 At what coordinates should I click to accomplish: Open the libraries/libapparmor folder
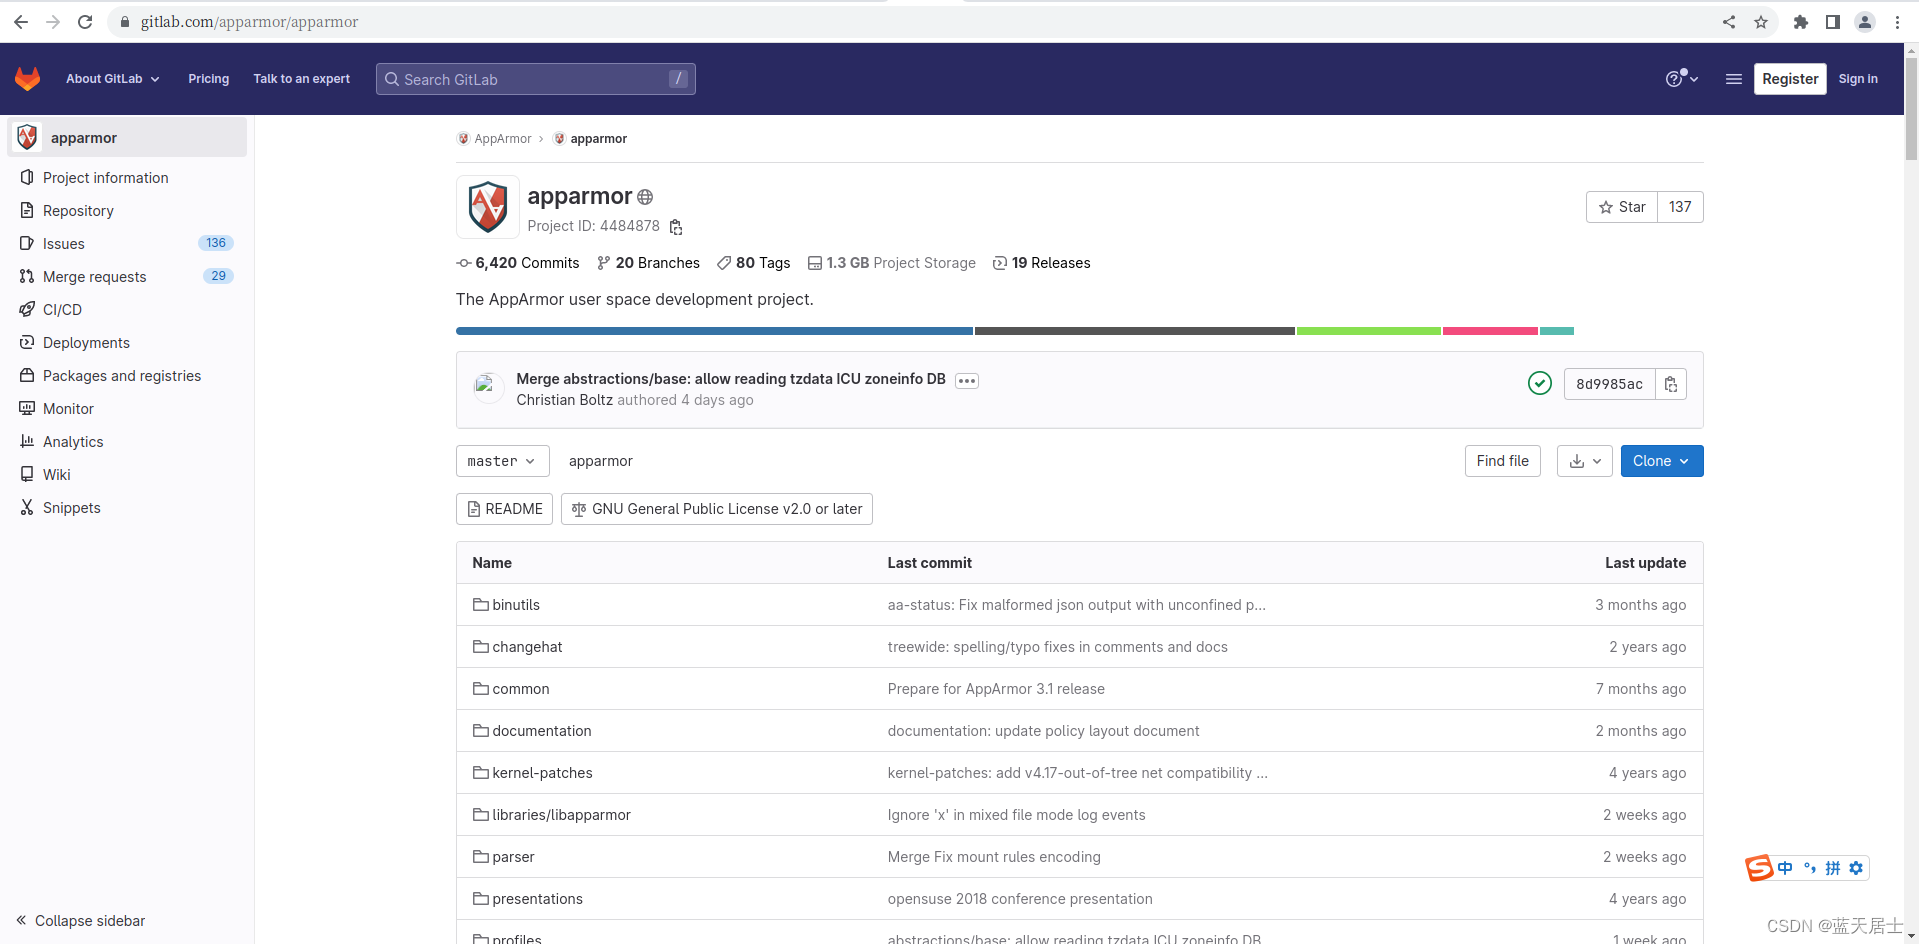[561, 815]
